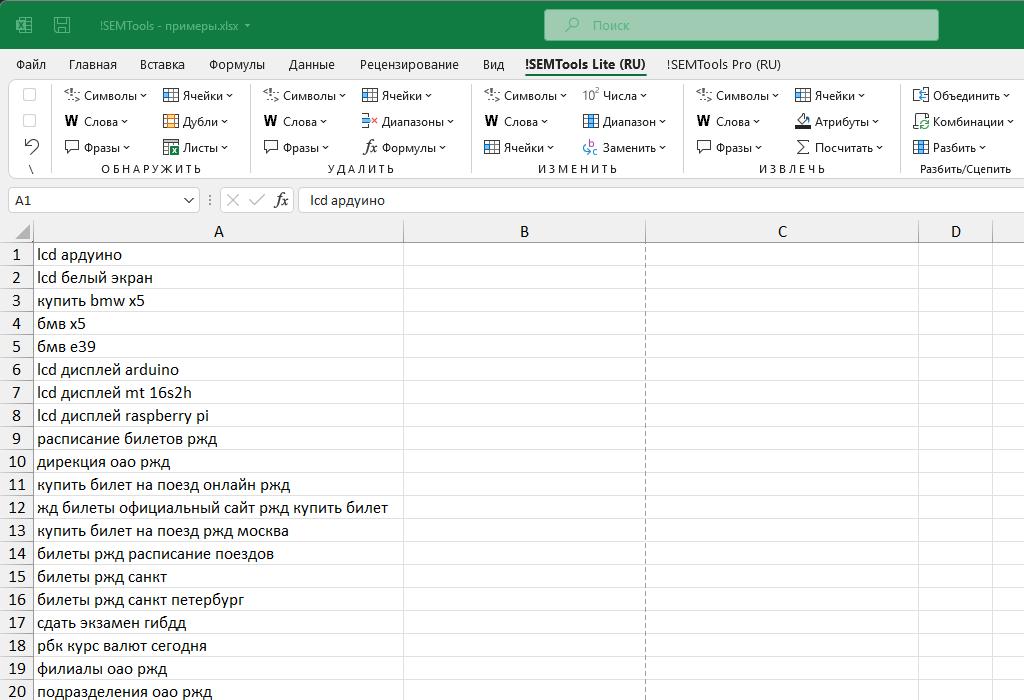Expand Диапазон dropdown in the ИЗМЕНИТЬ group

pos(662,122)
